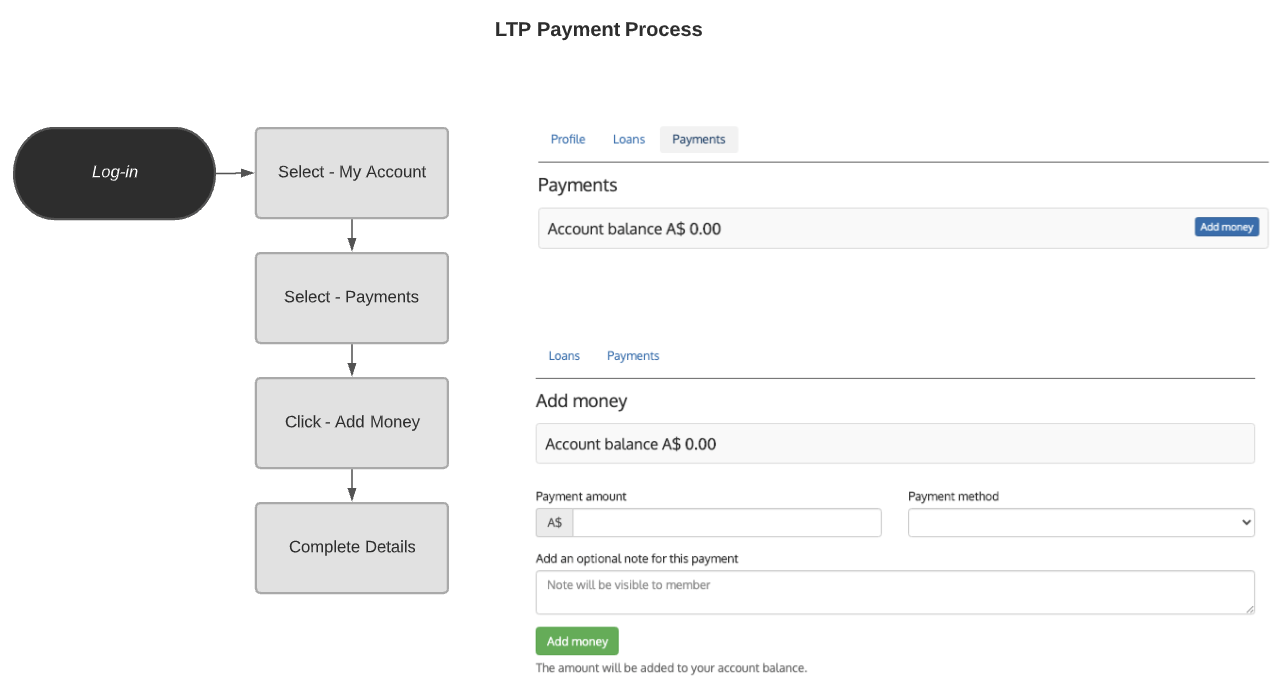Select the 'Complete Details' flowchart box
The height and width of the screenshot is (692, 1284).
352,548
